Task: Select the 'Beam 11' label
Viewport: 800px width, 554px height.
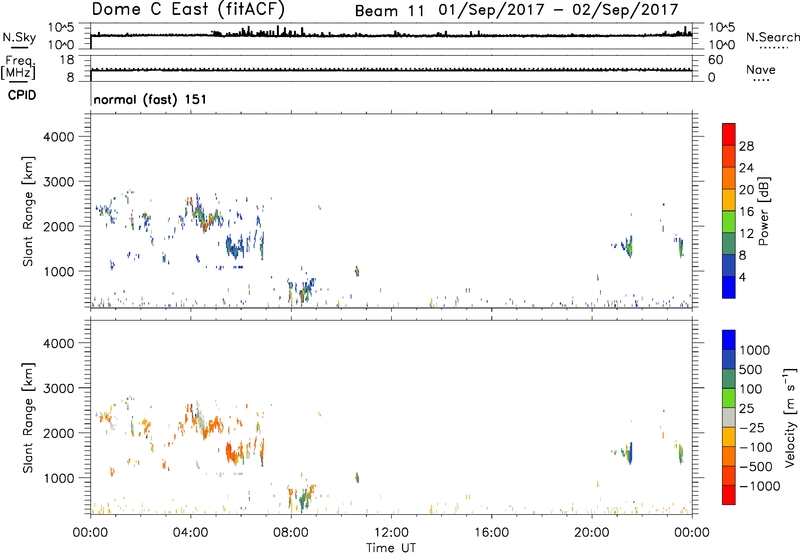Action: click(x=389, y=11)
